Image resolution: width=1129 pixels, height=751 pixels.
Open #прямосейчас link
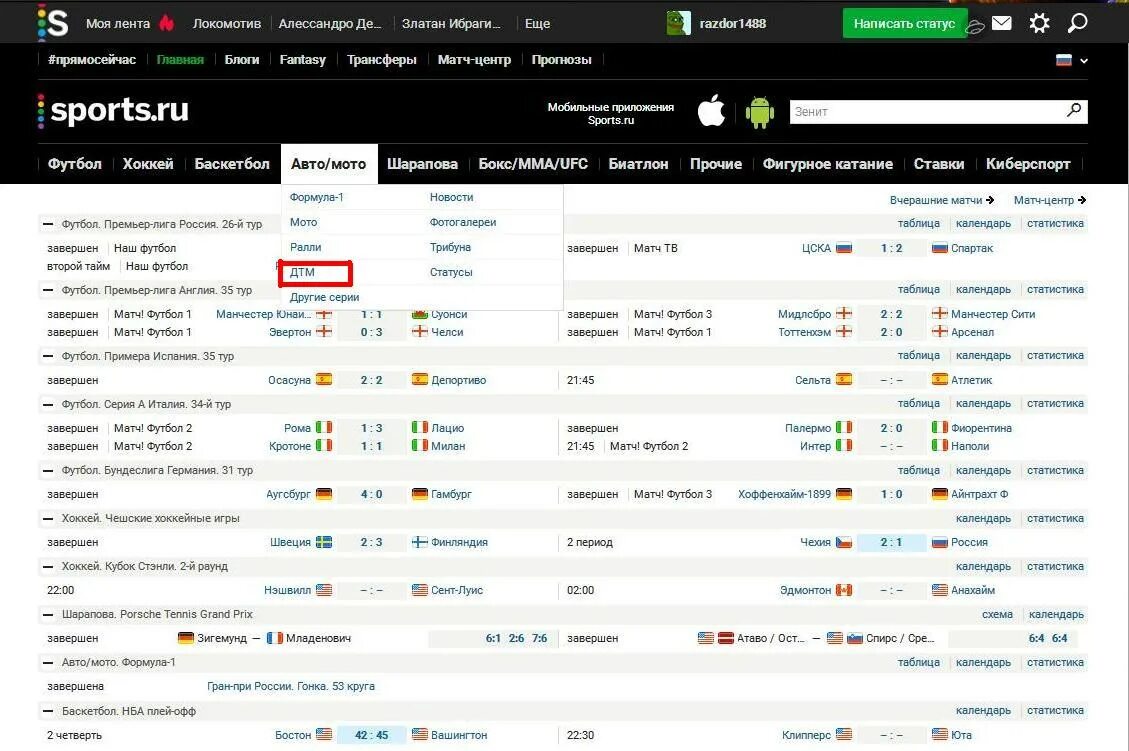pyautogui.click(x=92, y=60)
